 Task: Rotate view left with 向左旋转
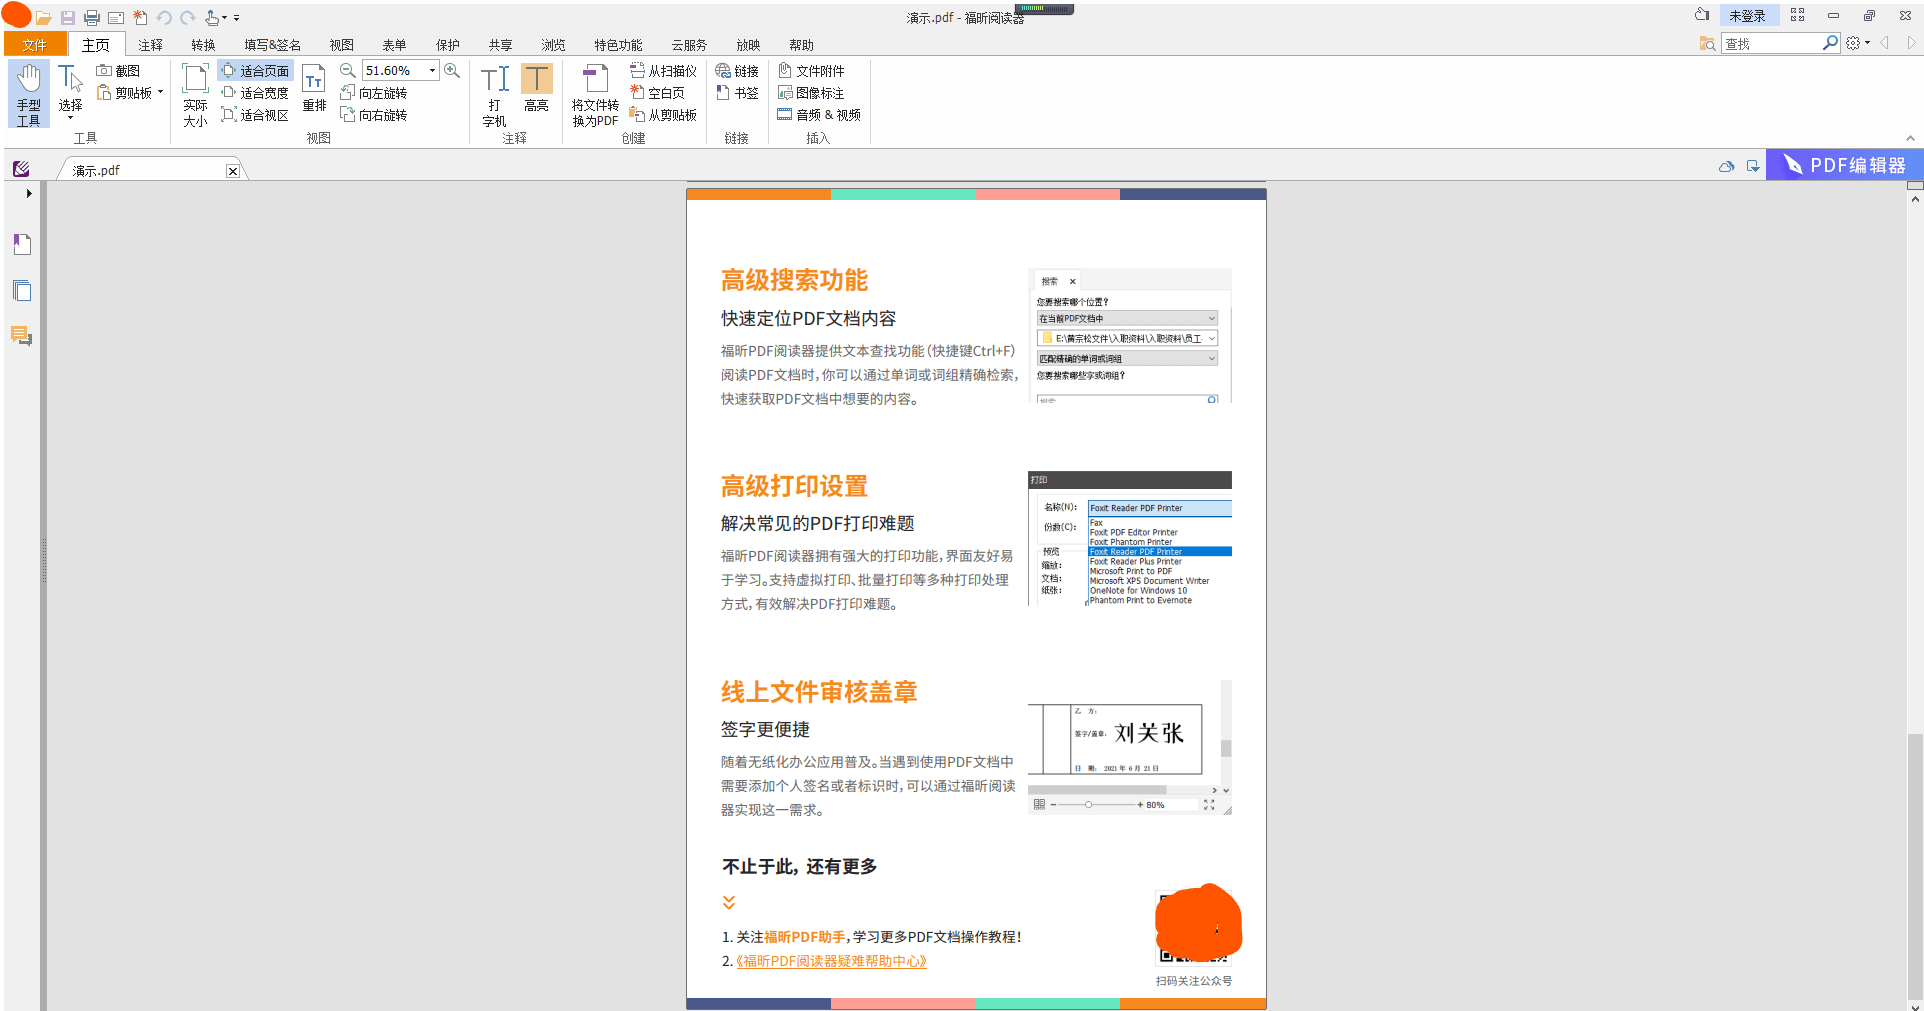(374, 93)
